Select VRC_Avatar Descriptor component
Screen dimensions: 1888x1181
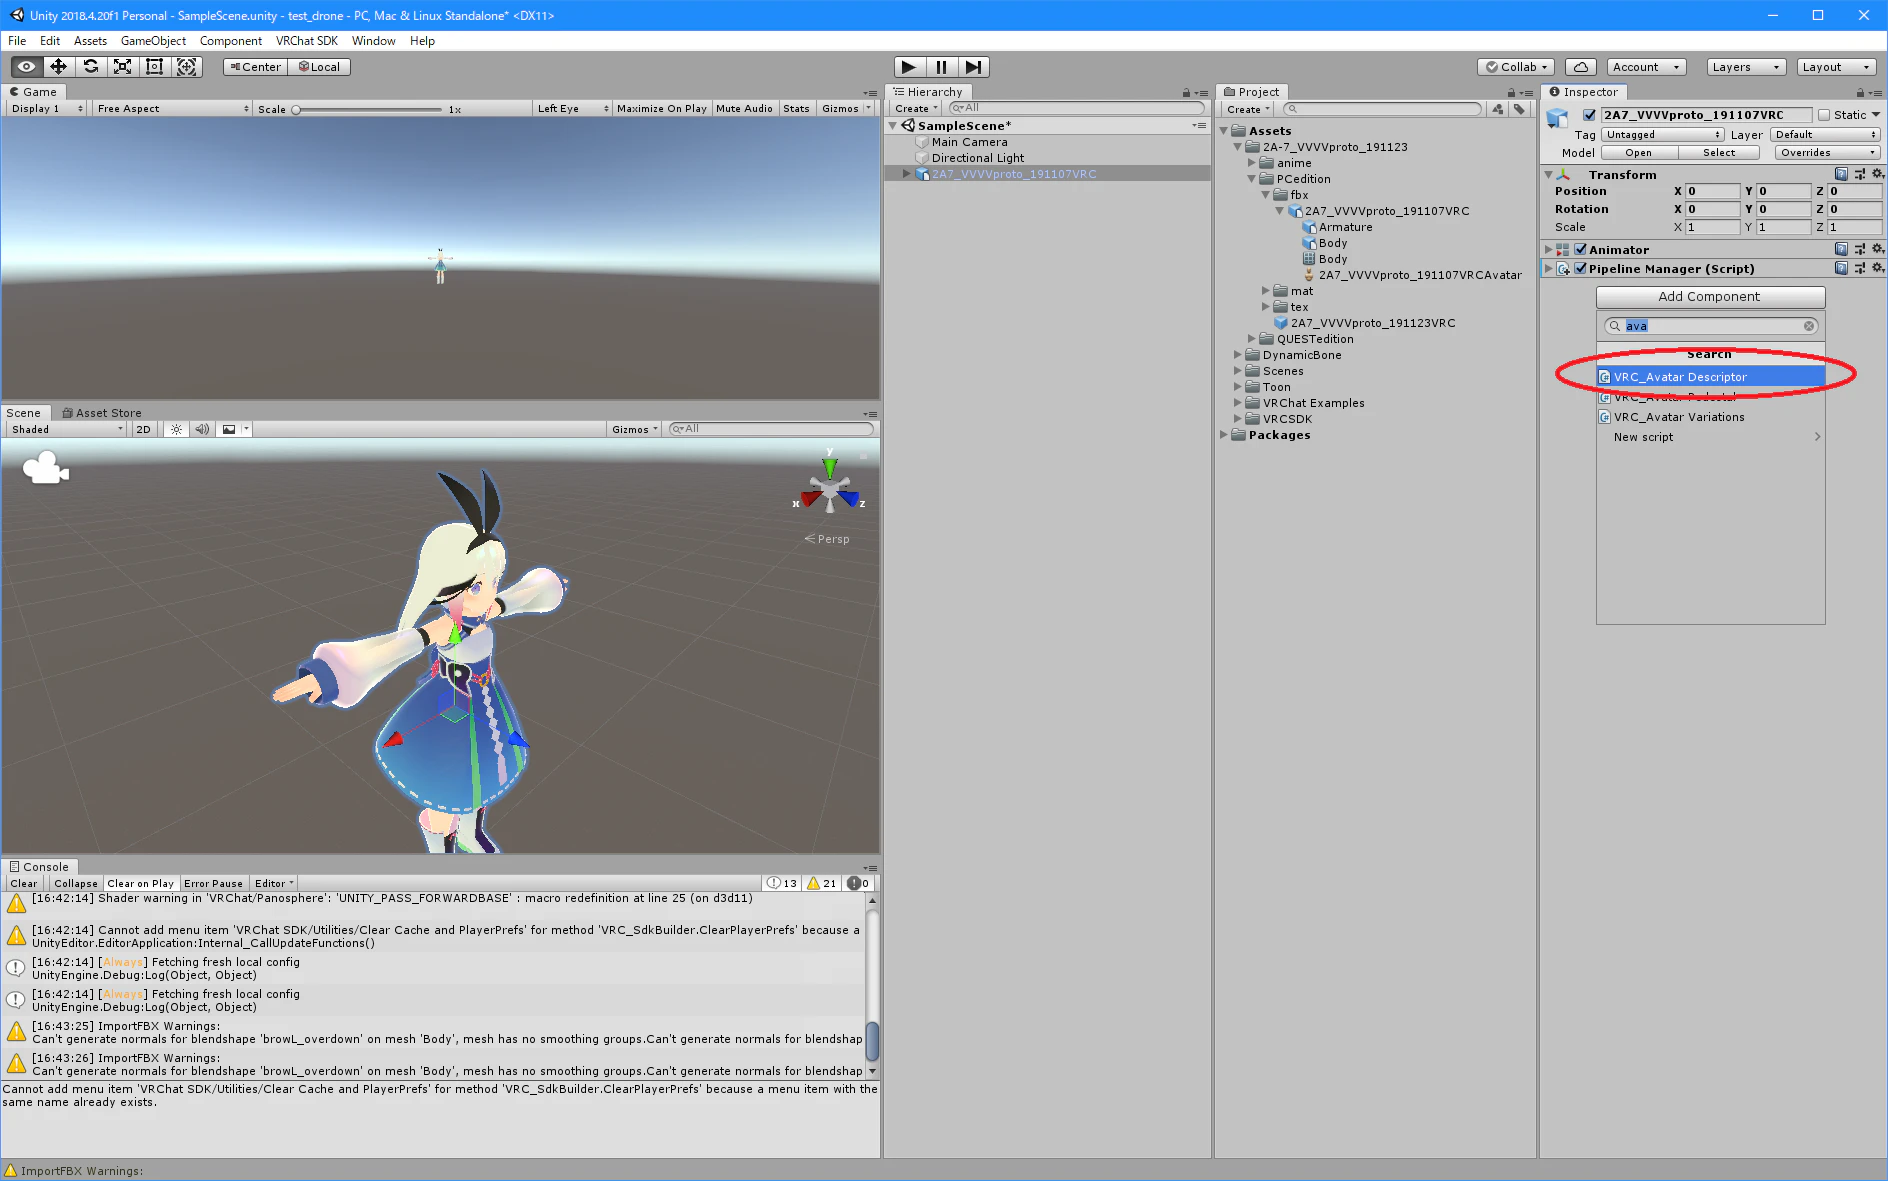tap(1711, 377)
